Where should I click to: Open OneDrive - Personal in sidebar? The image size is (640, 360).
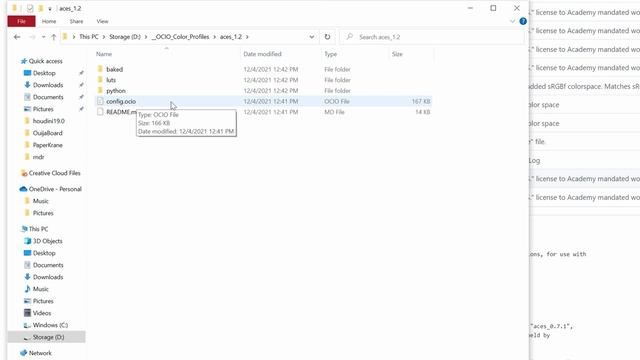tap(55, 189)
